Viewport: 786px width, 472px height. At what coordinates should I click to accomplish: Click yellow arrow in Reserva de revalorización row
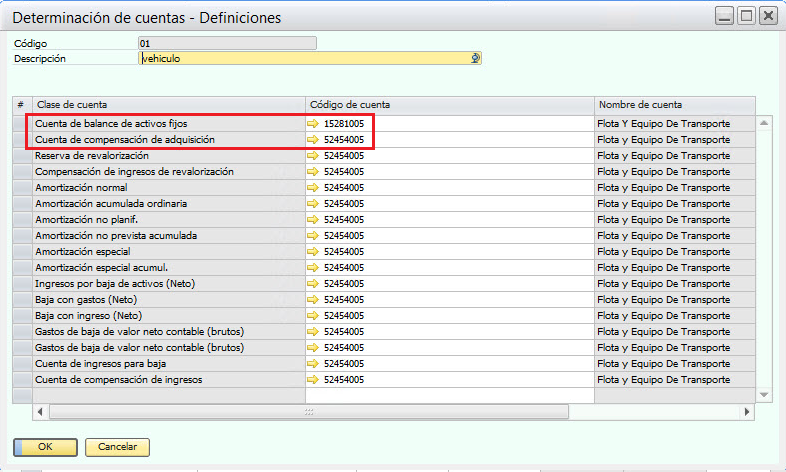[314, 156]
